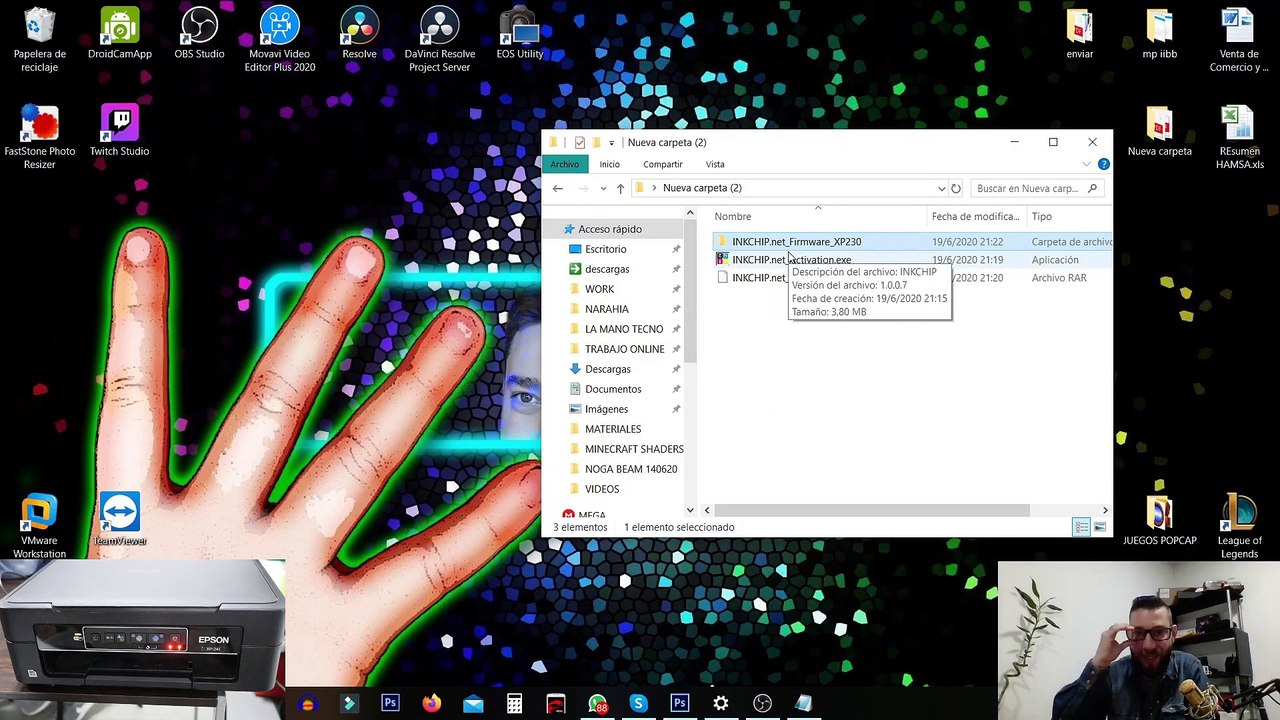
Task: Select the 'enviar' desktop folder
Action: (x=1079, y=34)
